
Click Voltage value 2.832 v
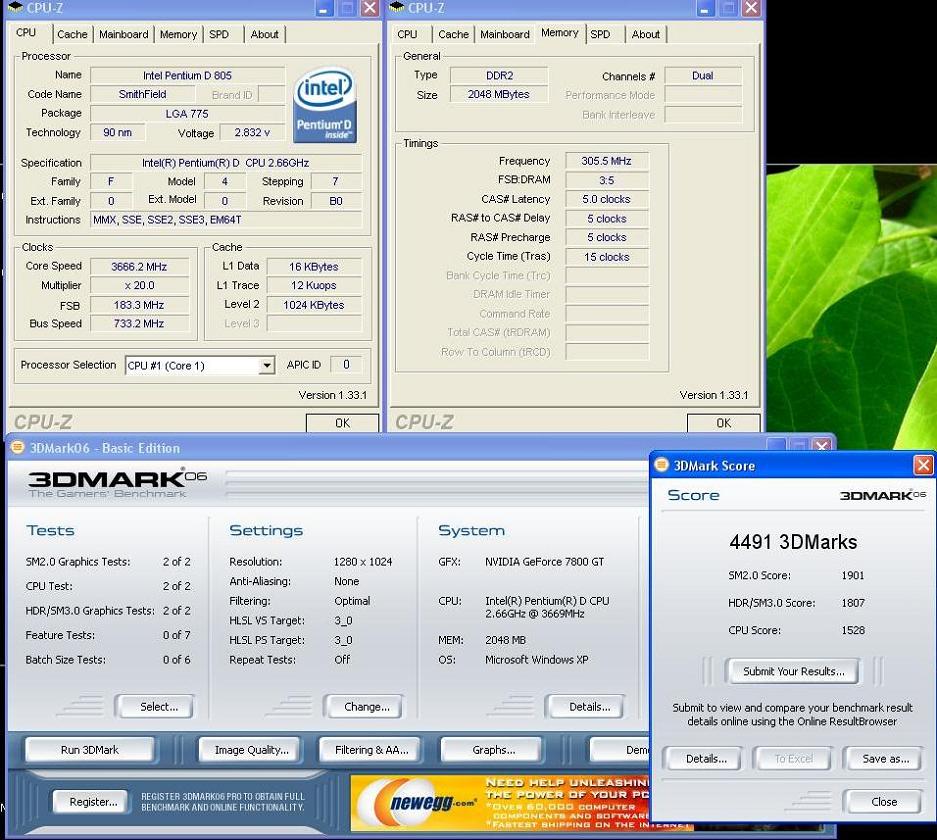[x=252, y=132]
